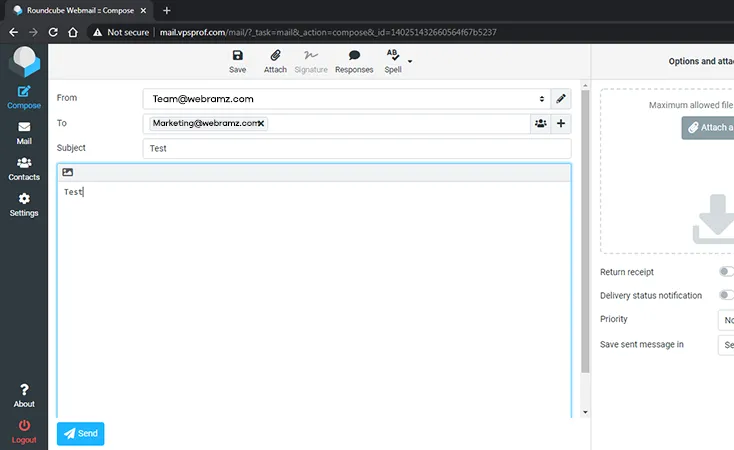This screenshot has width=734, height=450.
Task: Open the Priority dropdown
Action: coord(726,320)
